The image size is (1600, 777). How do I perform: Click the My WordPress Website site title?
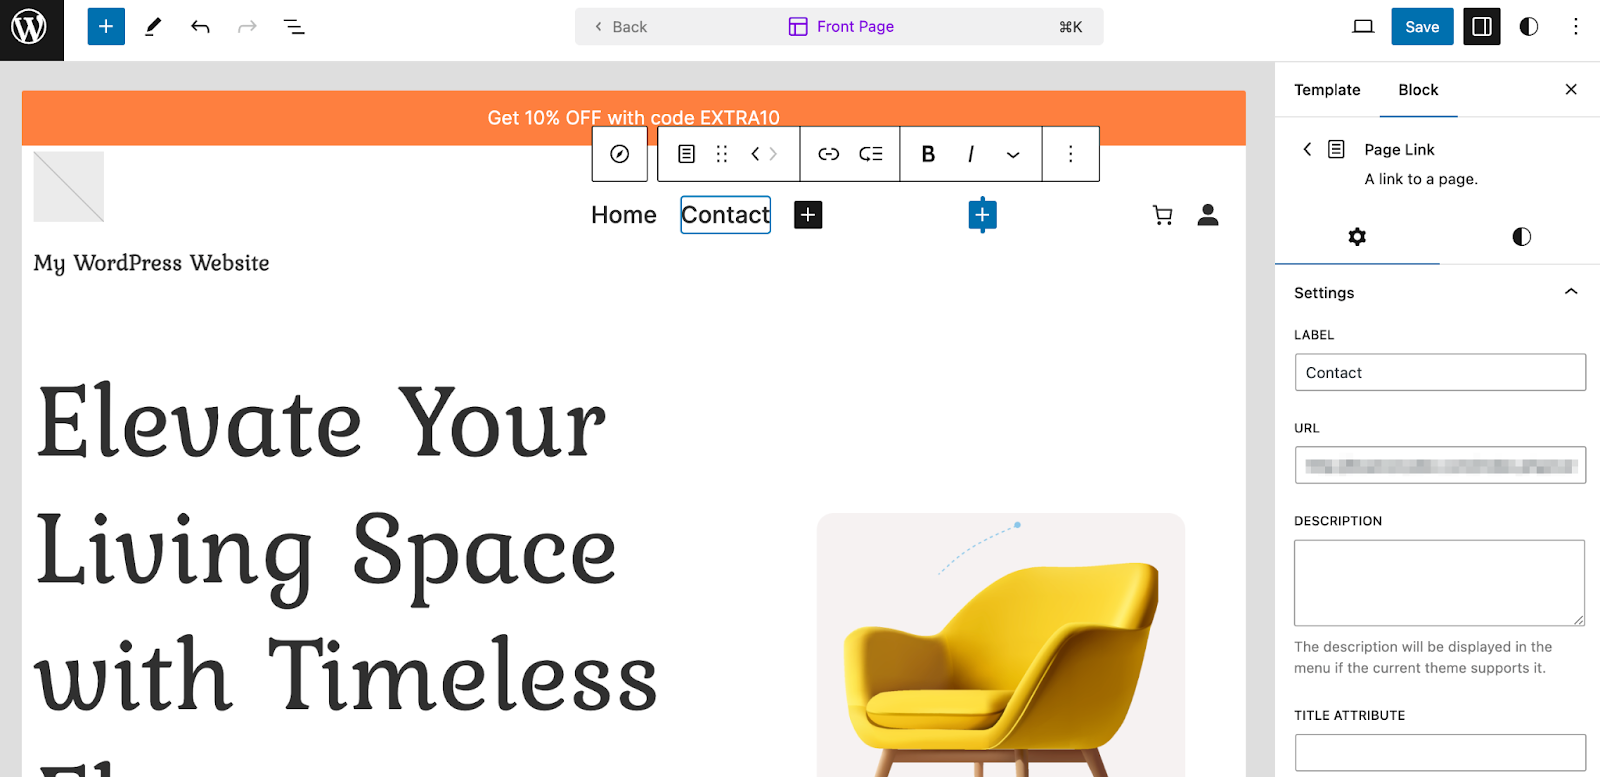click(x=151, y=263)
